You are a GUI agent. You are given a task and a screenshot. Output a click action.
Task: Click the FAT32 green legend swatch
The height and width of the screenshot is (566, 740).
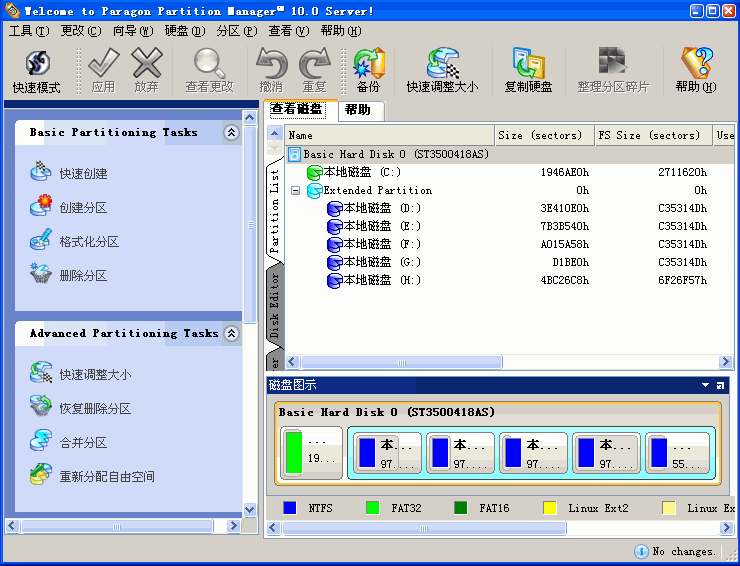373,508
